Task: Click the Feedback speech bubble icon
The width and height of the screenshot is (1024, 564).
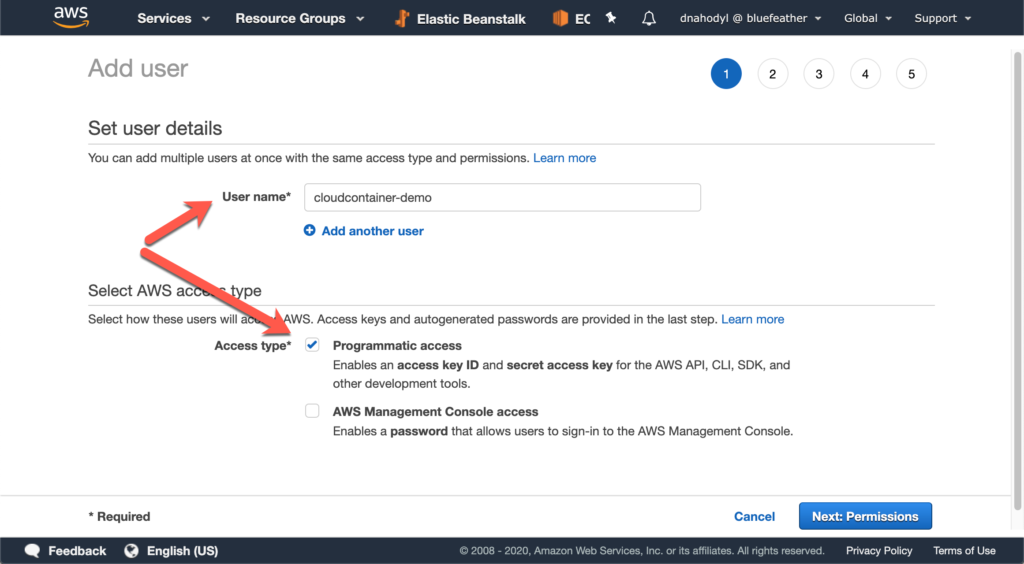Action: (33, 551)
